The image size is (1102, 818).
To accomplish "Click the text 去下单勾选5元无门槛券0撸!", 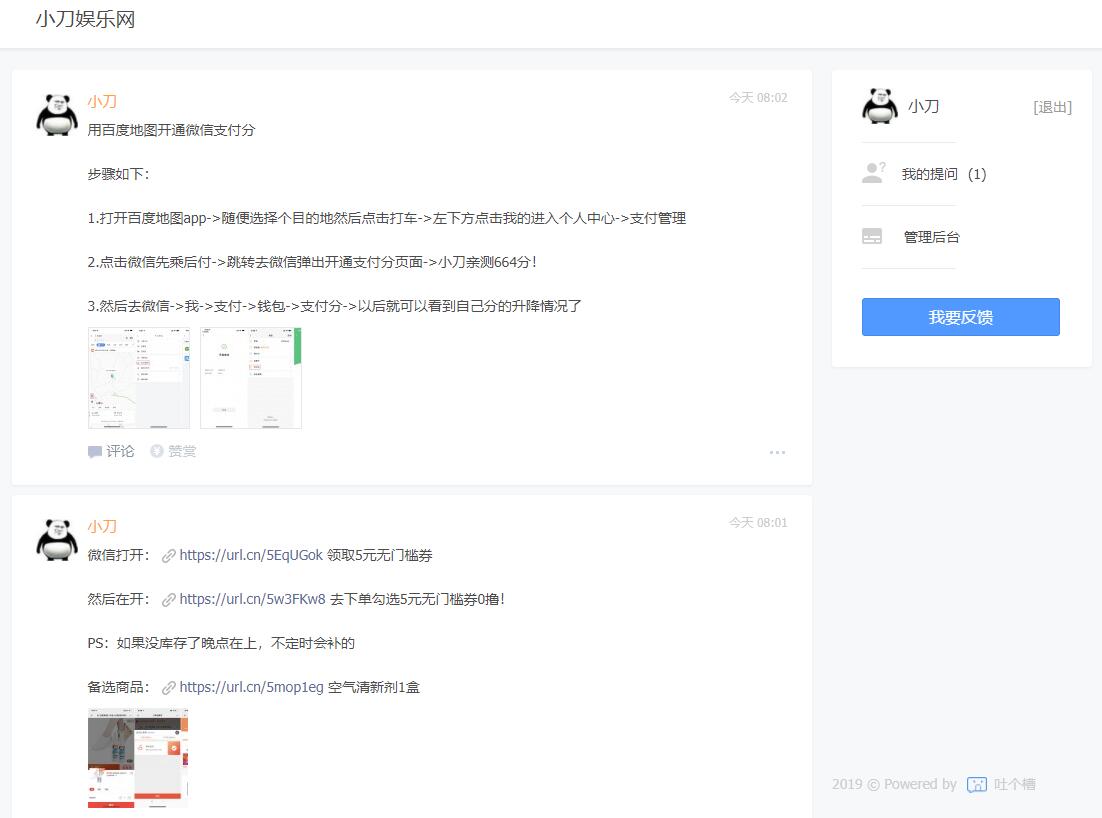I will [x=417, y=599].
